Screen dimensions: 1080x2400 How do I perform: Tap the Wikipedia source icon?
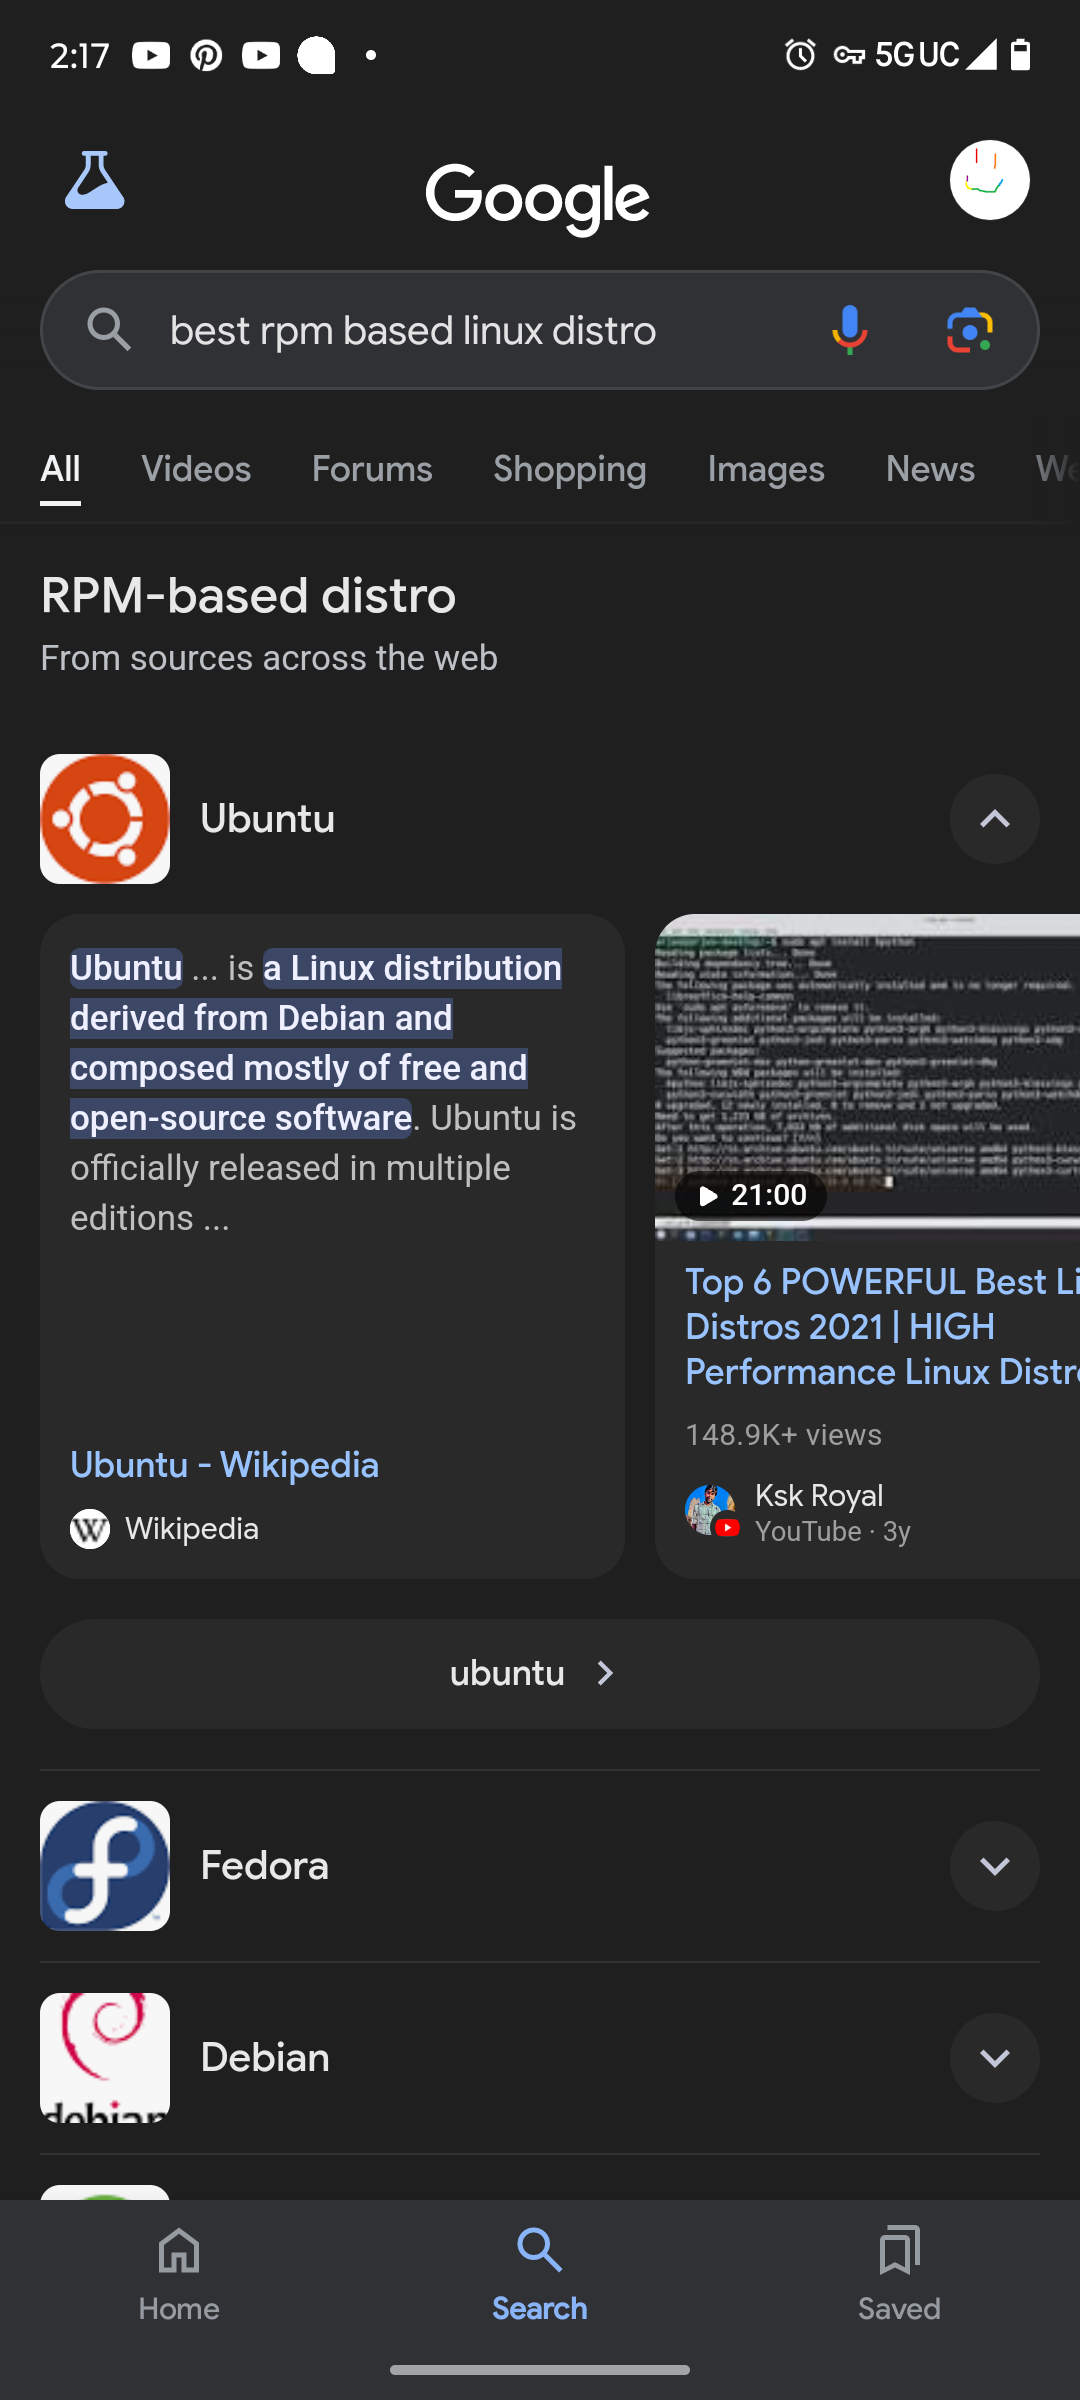point(90,1529)
